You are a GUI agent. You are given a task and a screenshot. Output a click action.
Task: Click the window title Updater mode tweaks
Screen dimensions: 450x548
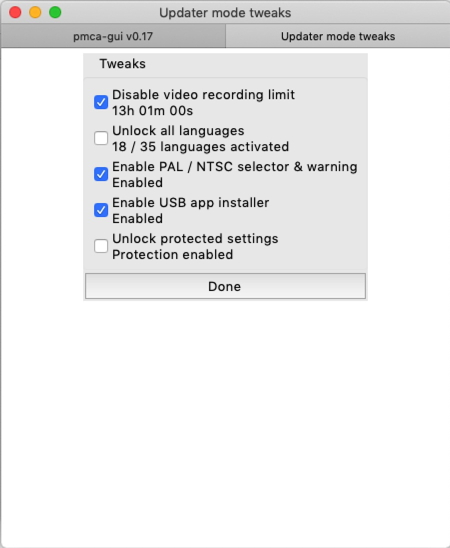[225, 13]
